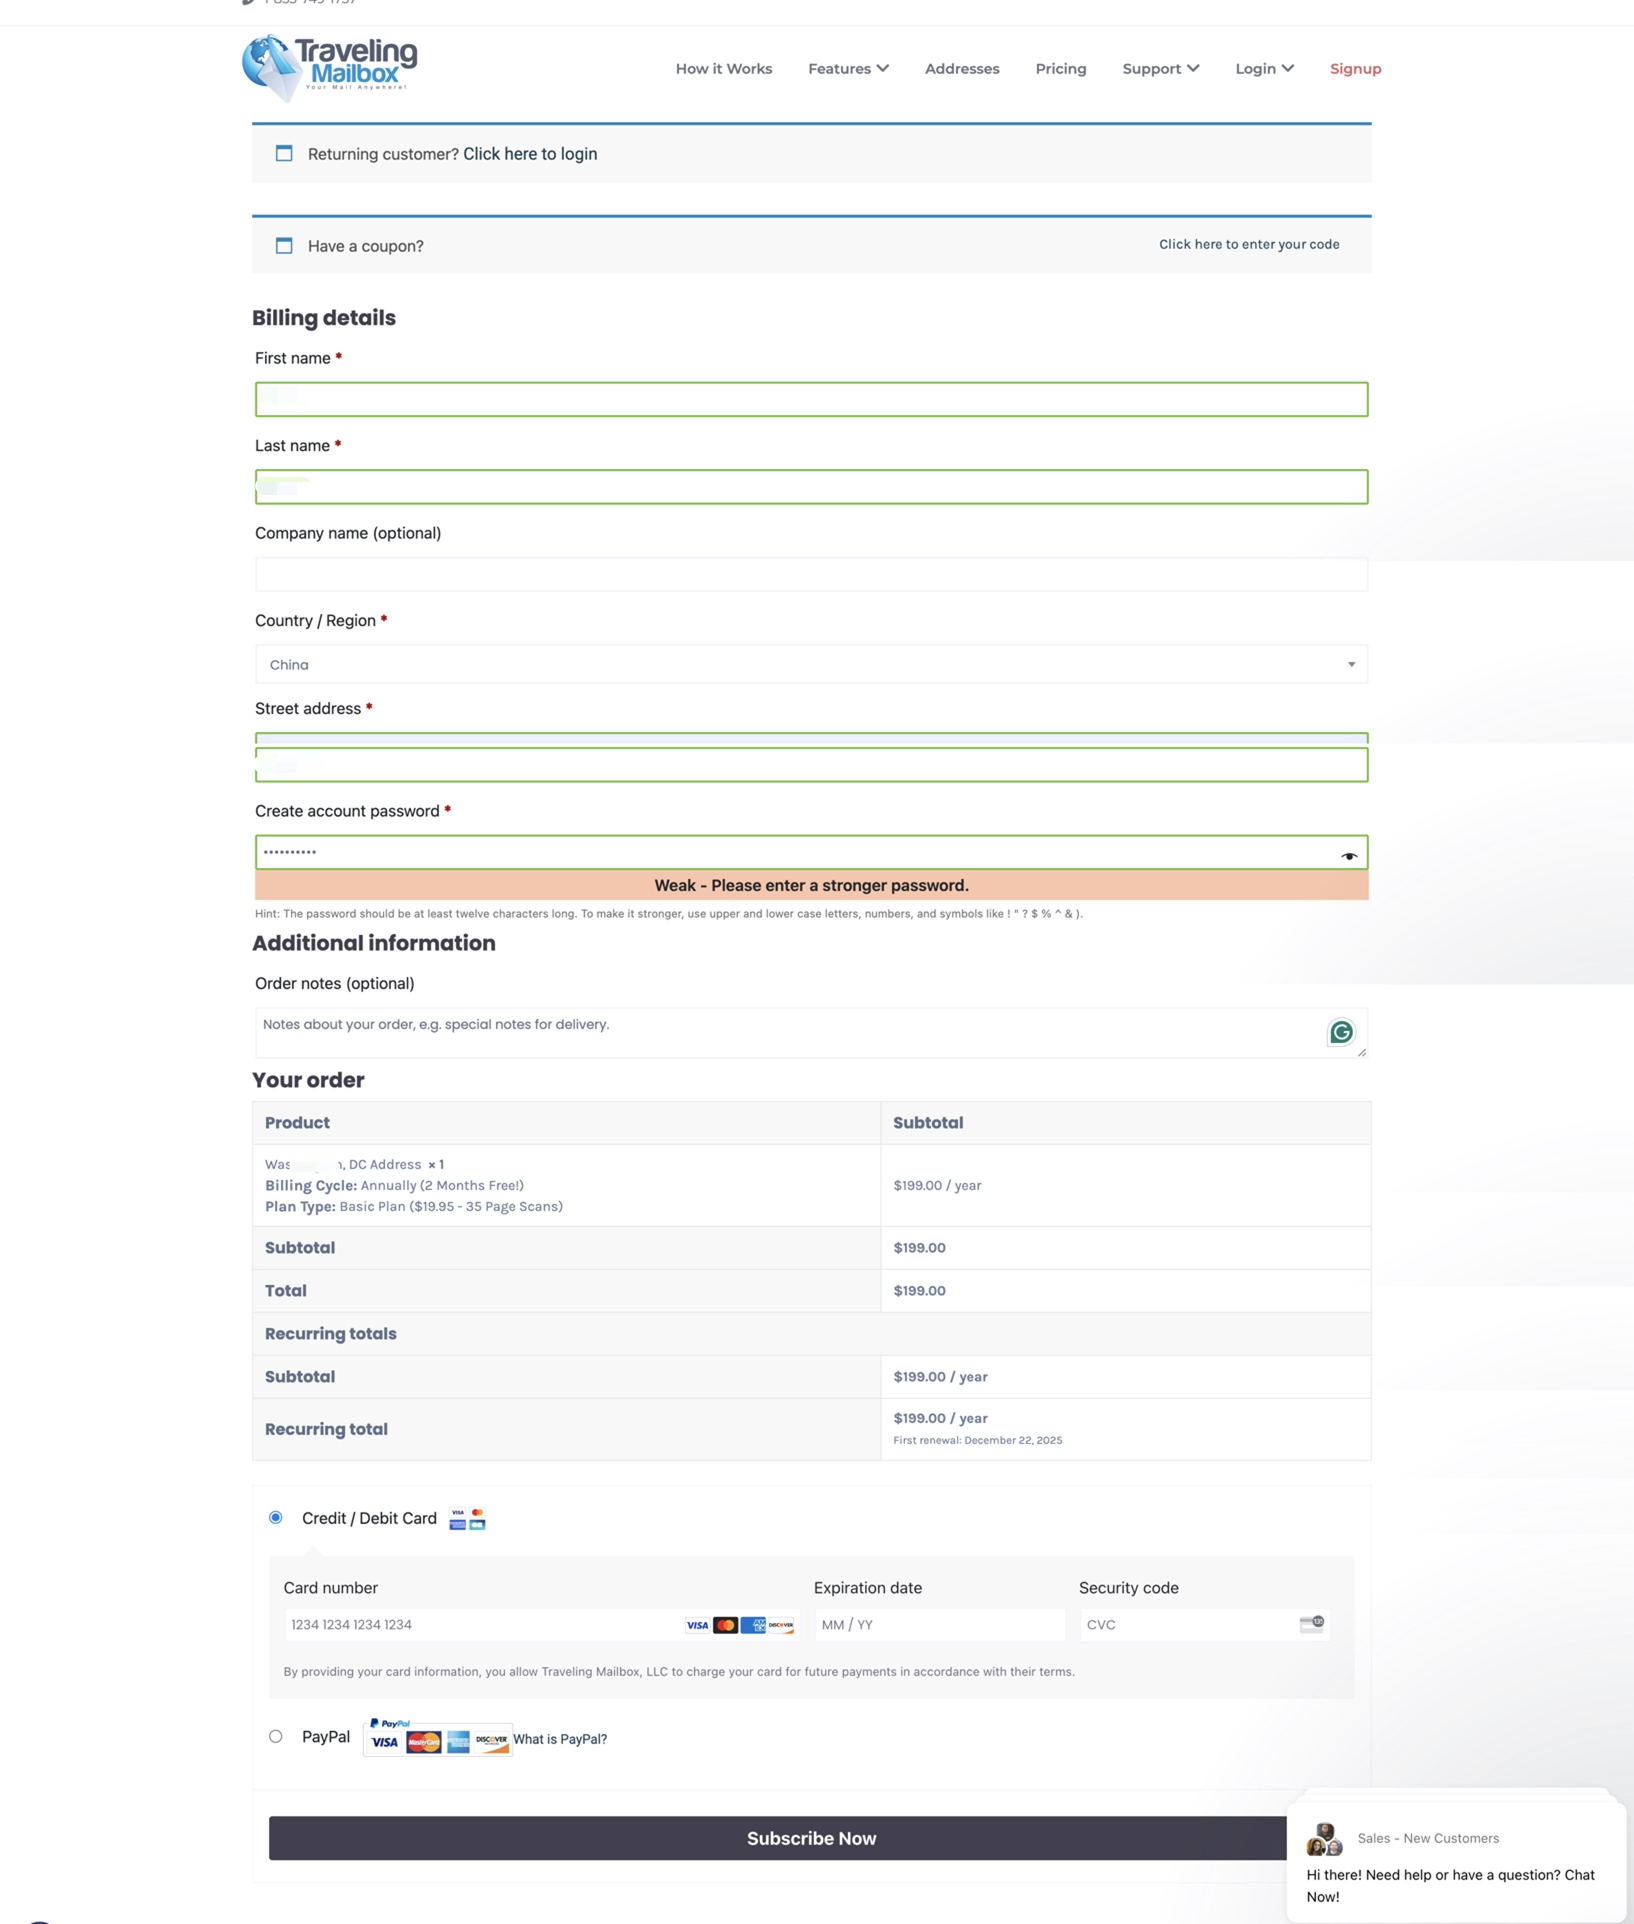
Task: Click the CVC card icon in security code field
Action: coord(1311,1623)
